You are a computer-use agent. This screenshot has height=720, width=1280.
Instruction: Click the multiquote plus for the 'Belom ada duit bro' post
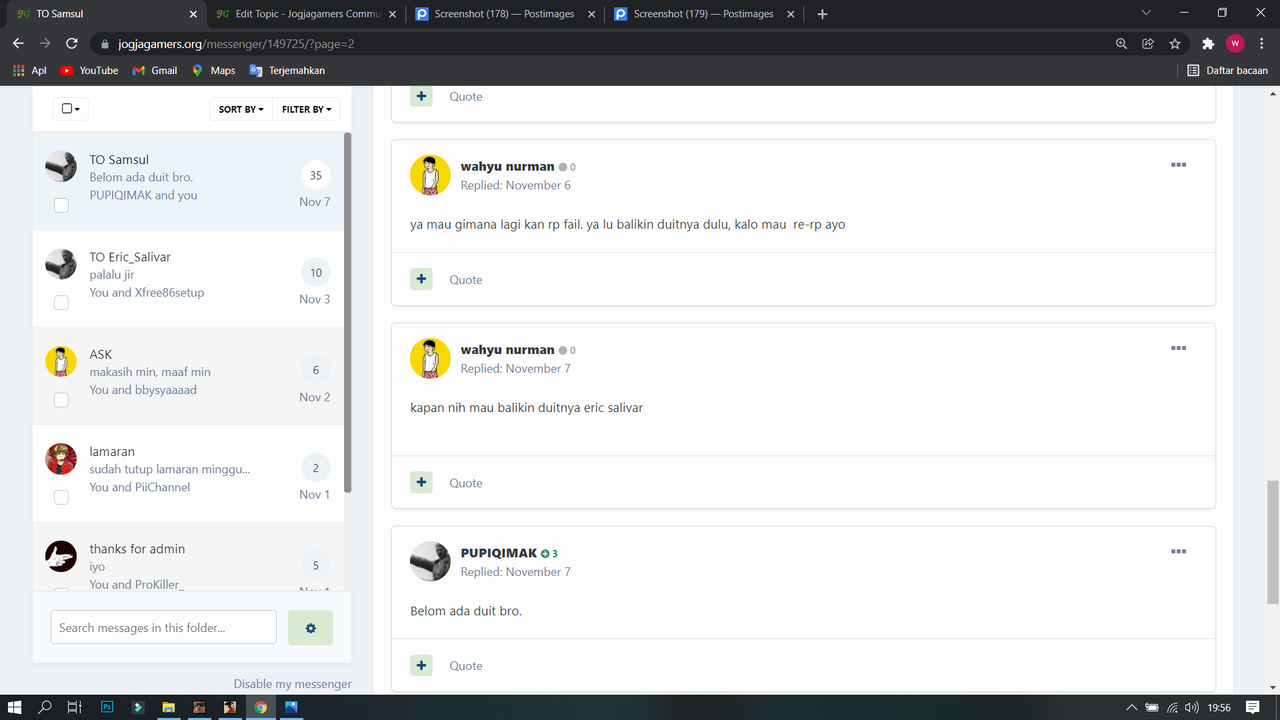[421, 665]
